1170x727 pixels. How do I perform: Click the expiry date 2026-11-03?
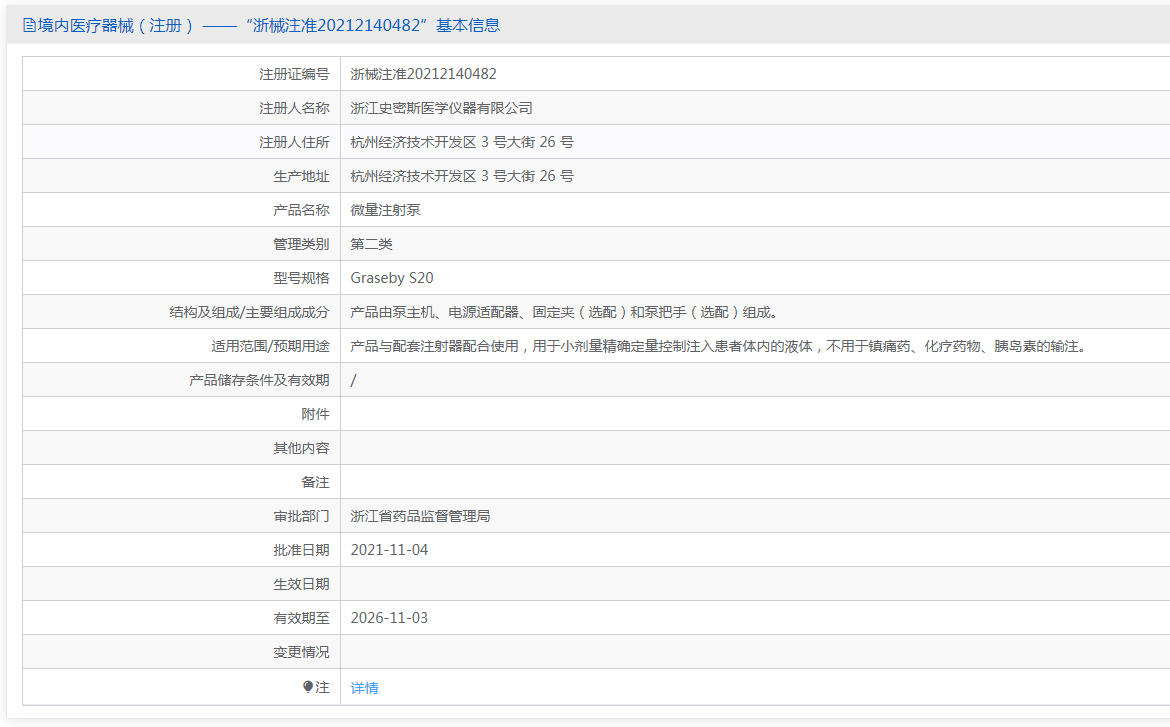(x=389, y=618)
